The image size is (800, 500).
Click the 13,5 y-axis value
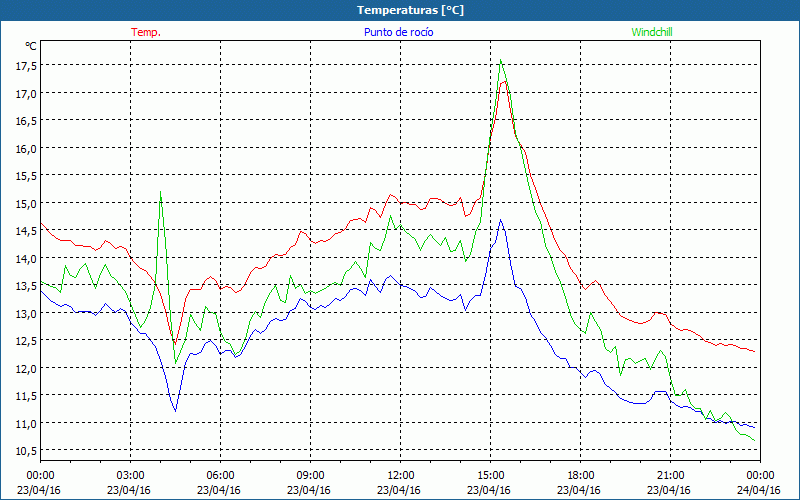[x=27, y=285]
